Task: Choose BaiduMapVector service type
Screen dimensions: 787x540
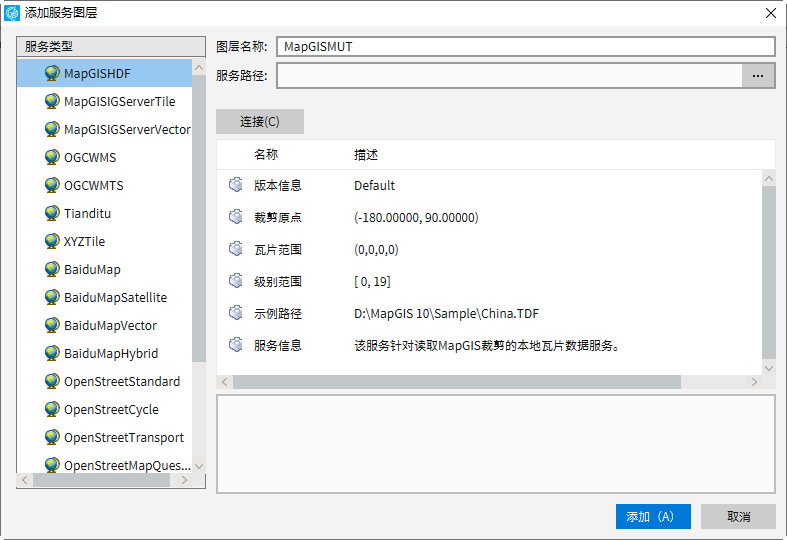Action: pos(104,326)
